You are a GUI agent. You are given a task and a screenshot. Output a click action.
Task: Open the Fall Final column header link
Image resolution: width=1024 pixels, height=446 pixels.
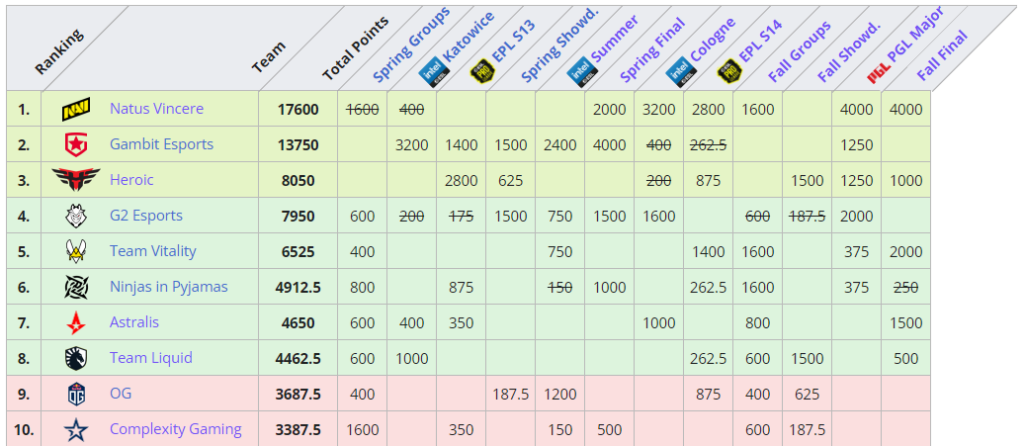pyautogui.click(x=942, y=56)
